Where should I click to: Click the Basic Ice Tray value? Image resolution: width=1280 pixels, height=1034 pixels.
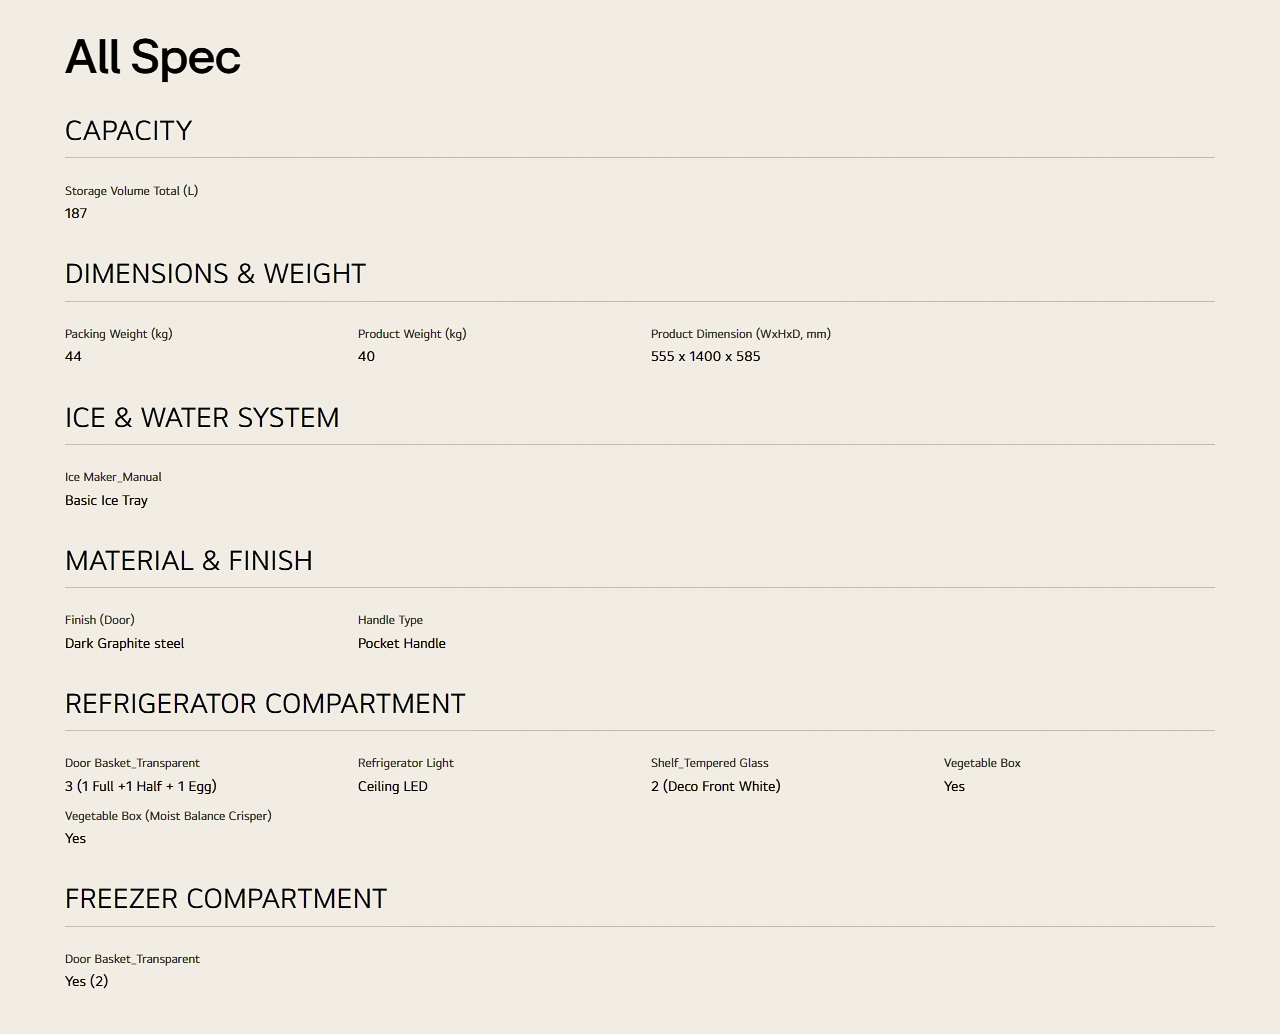click(x=106, y=500)
